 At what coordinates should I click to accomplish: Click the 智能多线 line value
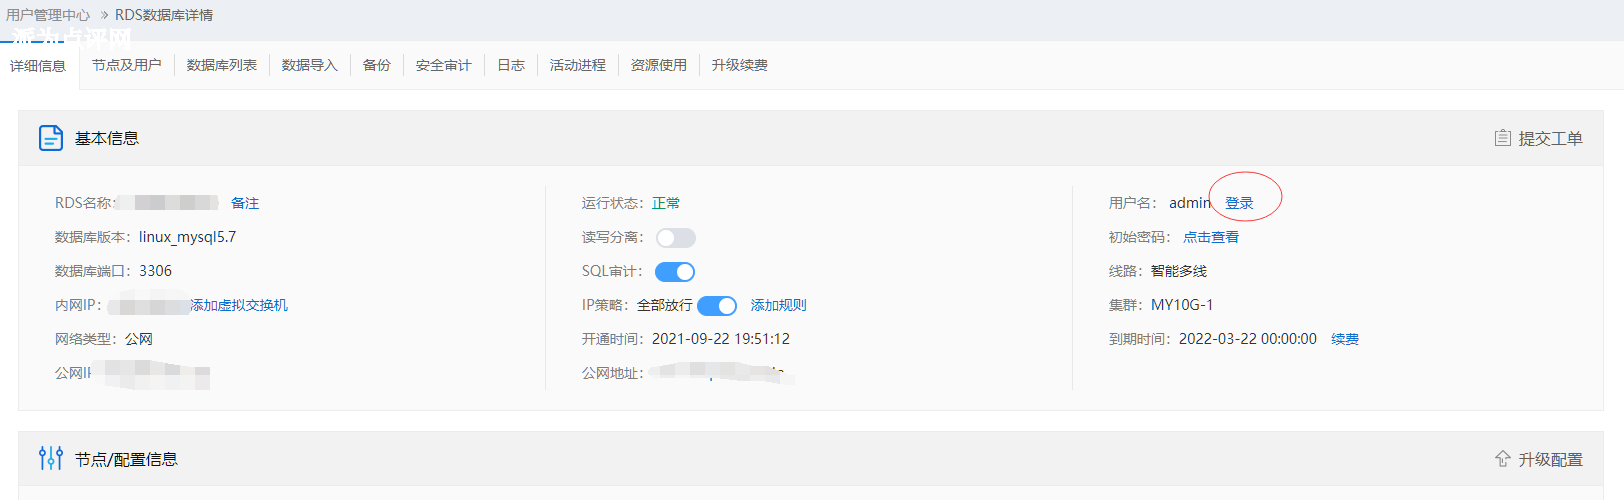(1179, 271)
